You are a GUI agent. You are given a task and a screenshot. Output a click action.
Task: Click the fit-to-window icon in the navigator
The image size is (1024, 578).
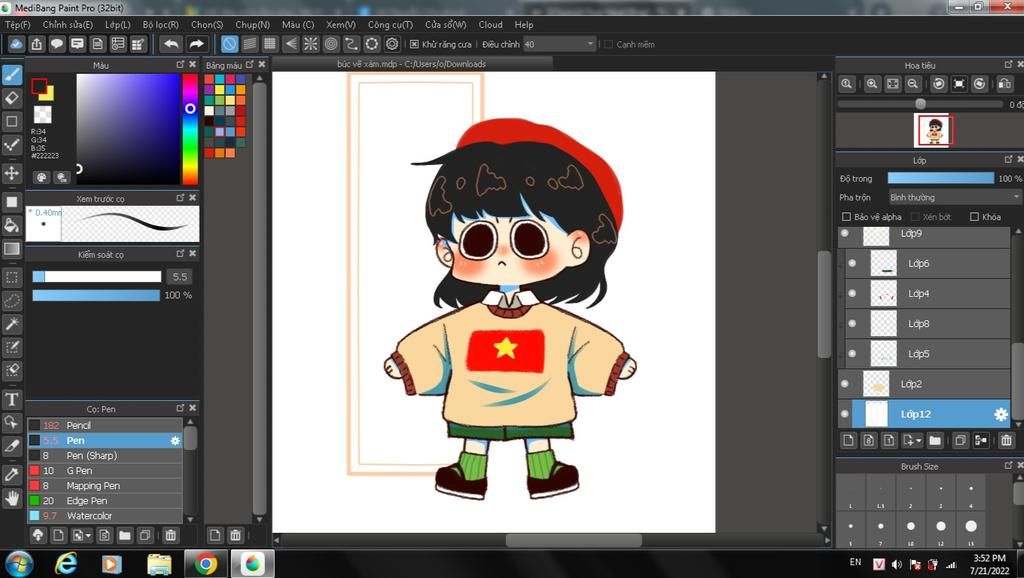[x=893, y=84]
